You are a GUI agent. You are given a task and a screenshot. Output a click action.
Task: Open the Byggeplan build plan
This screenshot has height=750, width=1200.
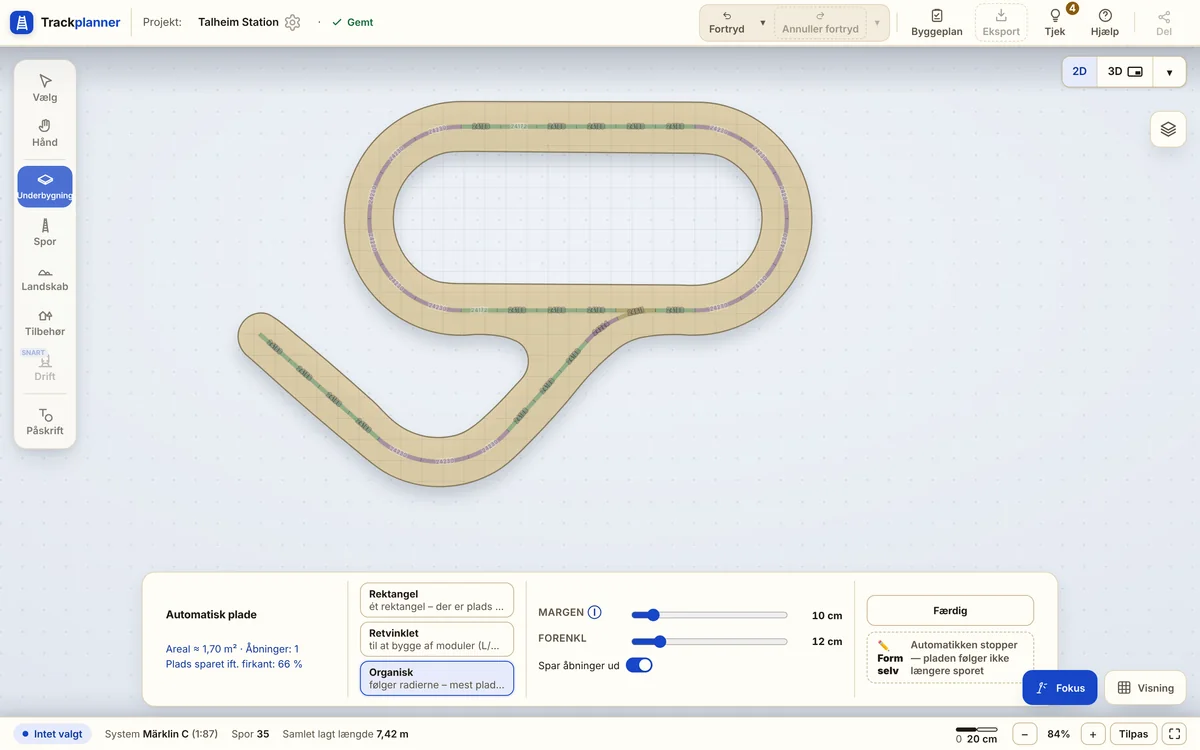pos(937,22)
